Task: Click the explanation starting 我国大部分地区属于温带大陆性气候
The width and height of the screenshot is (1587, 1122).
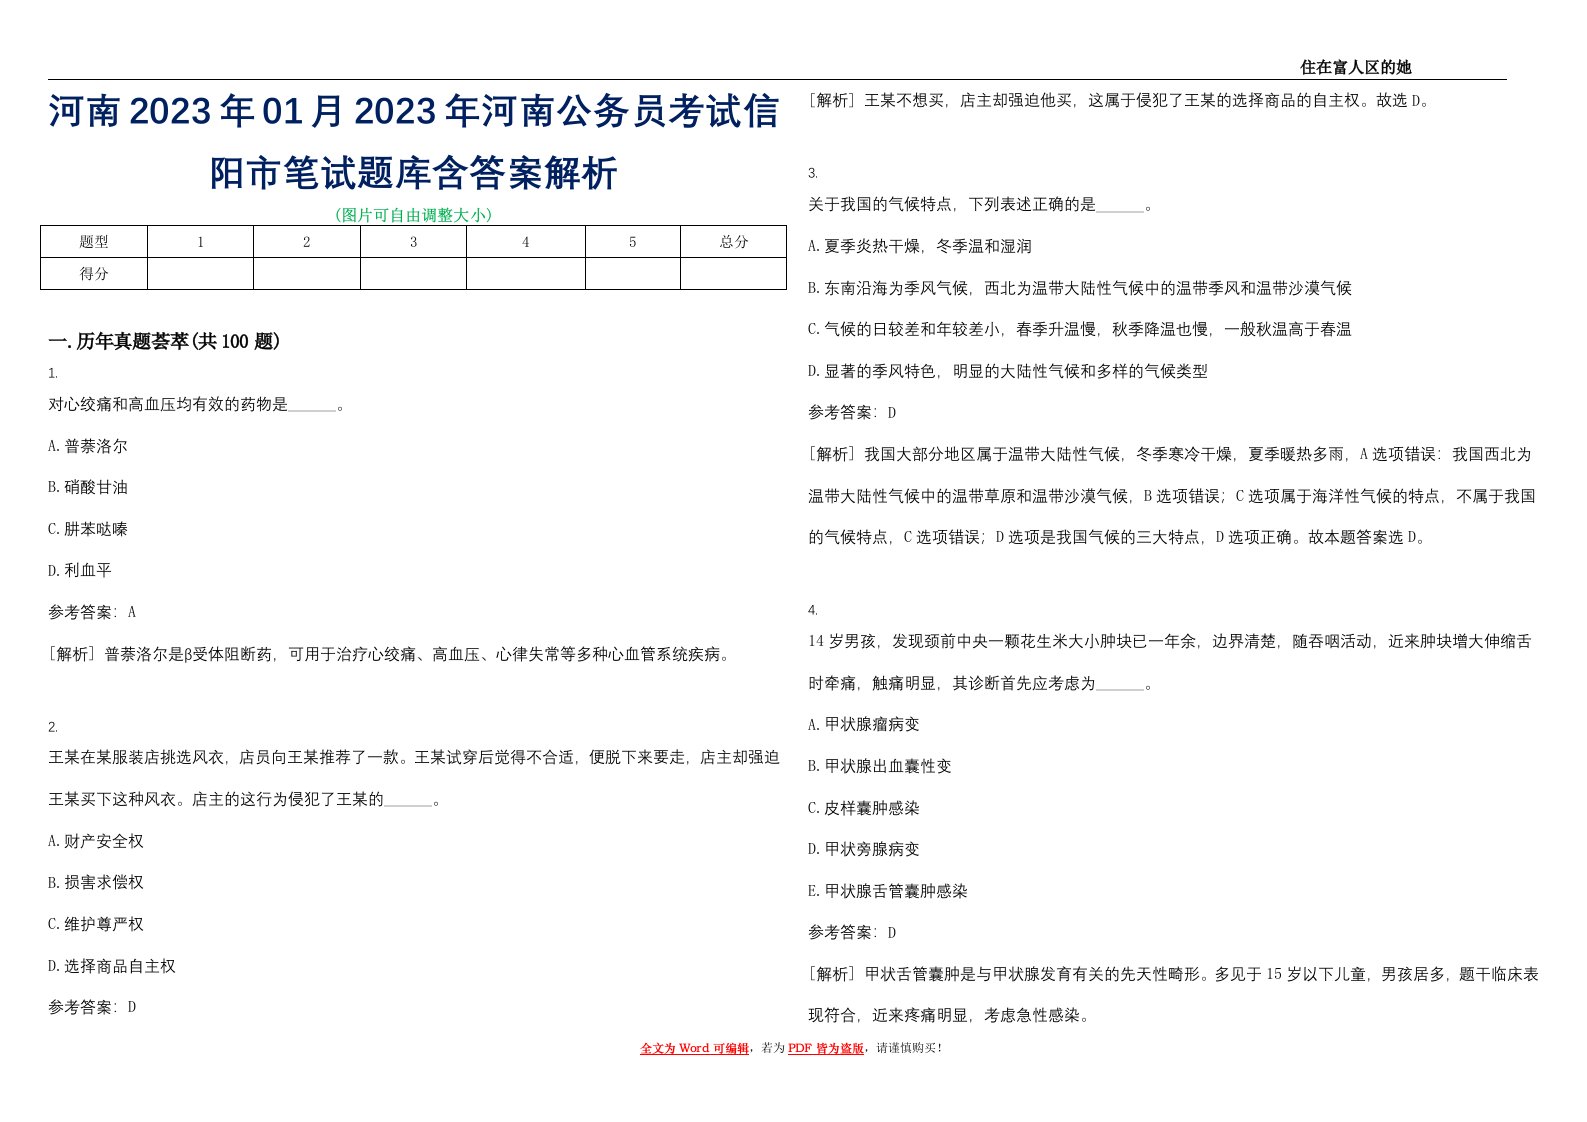Action: (1172, 496)
